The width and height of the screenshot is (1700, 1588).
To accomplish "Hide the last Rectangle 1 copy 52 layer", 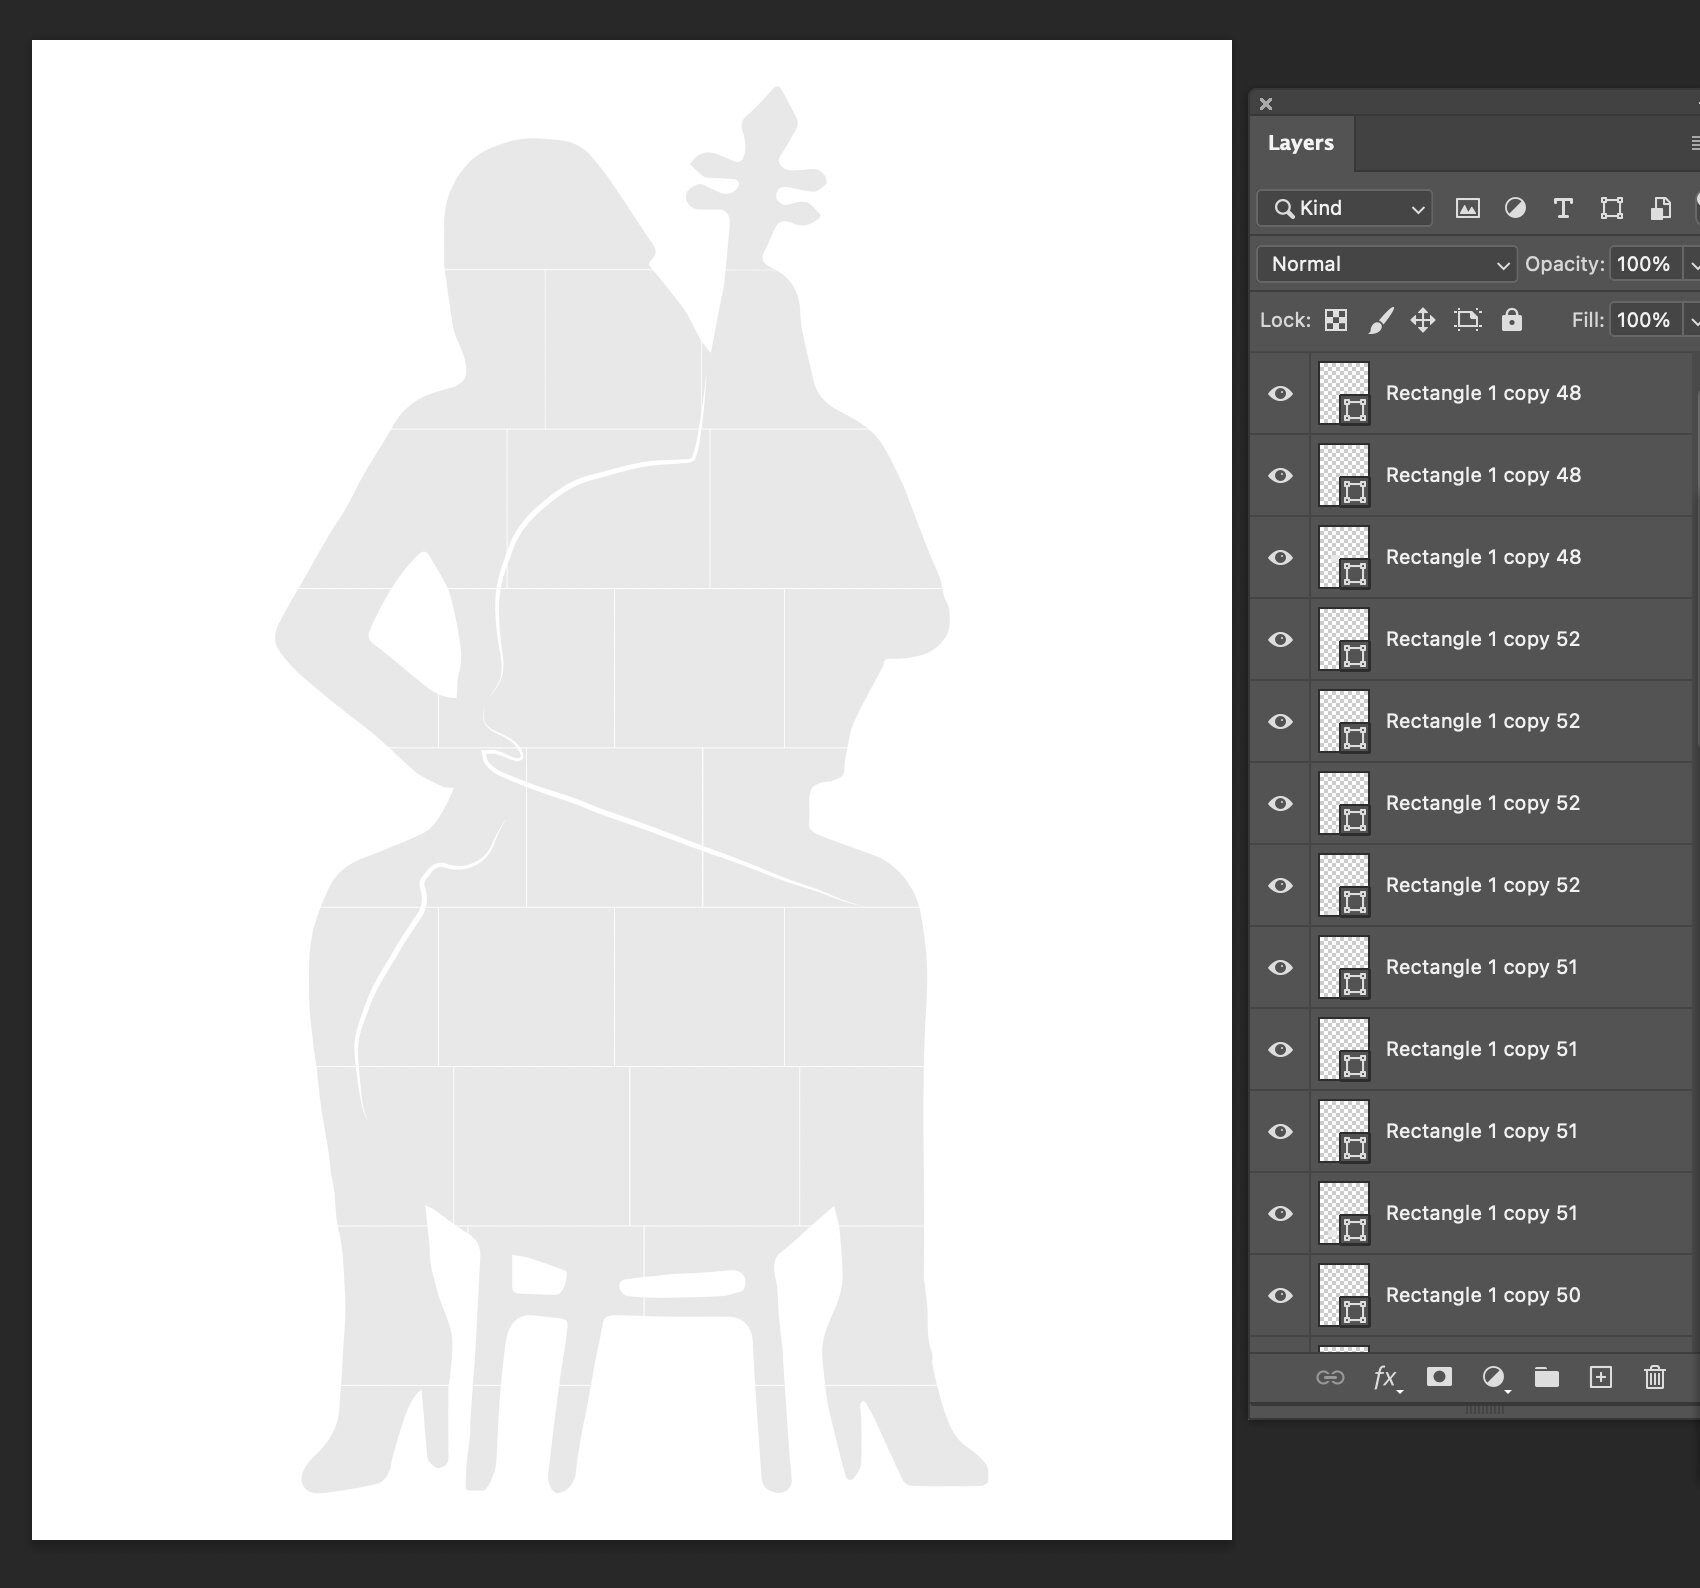I will pos(1280,886).
